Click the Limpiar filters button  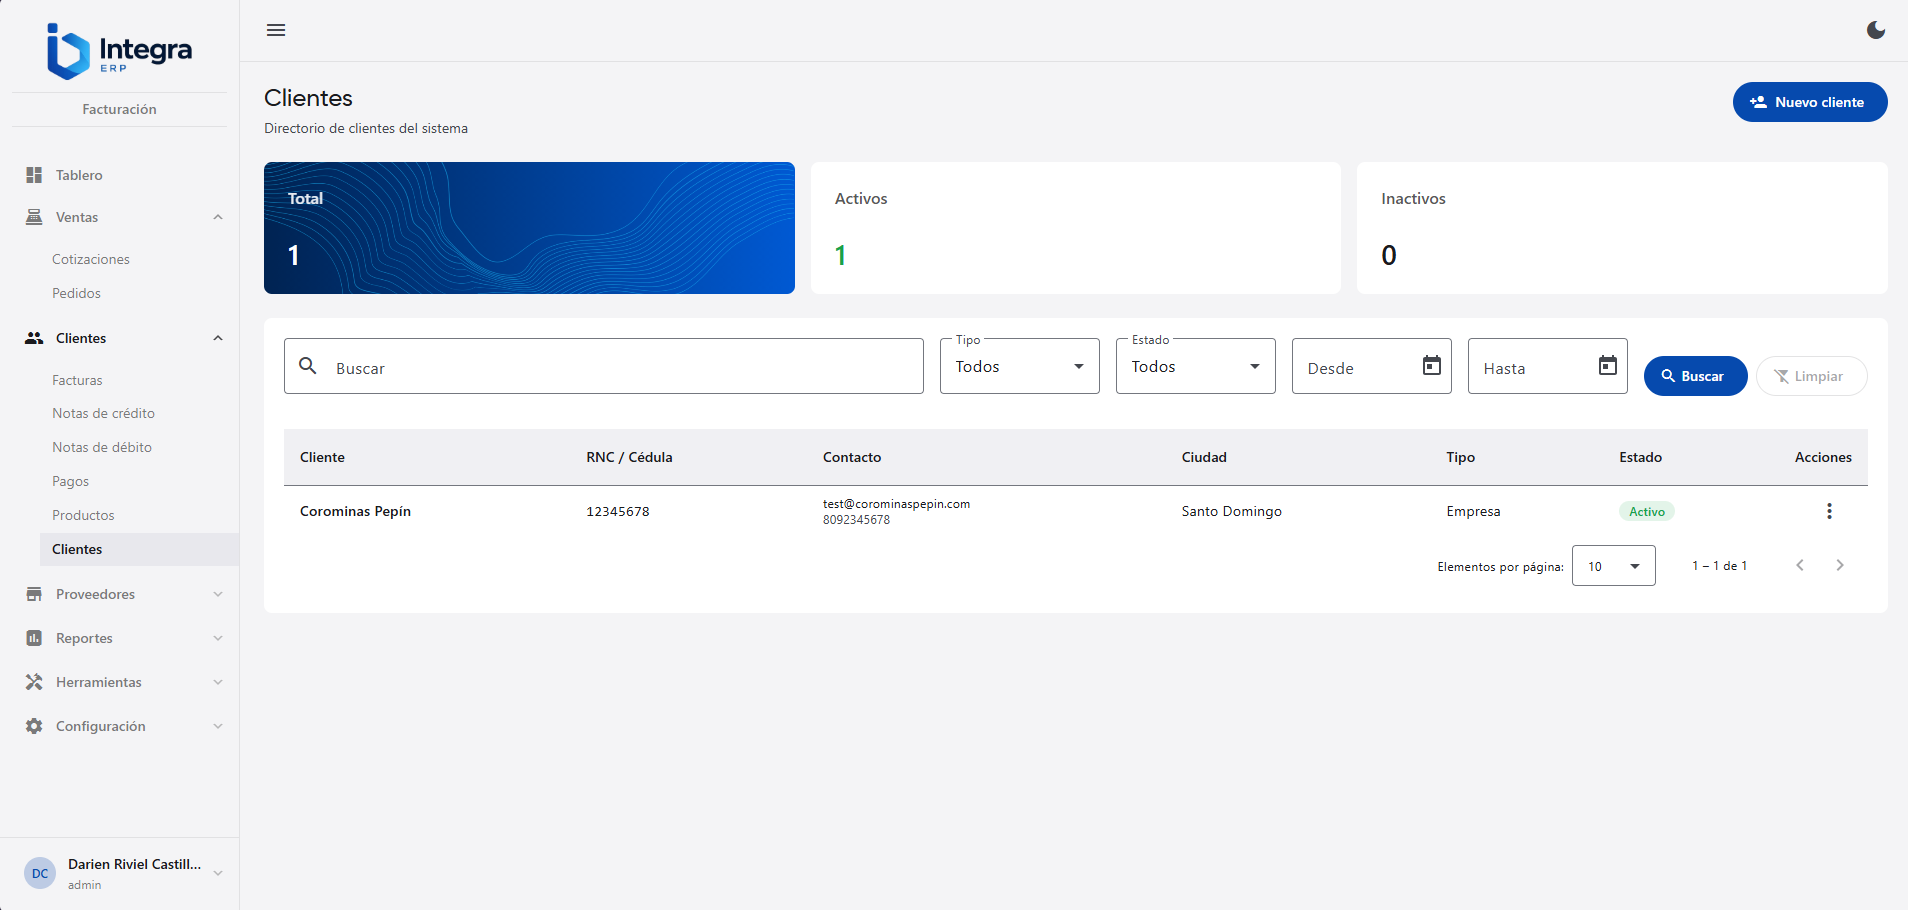click(x=1812, y=376)
